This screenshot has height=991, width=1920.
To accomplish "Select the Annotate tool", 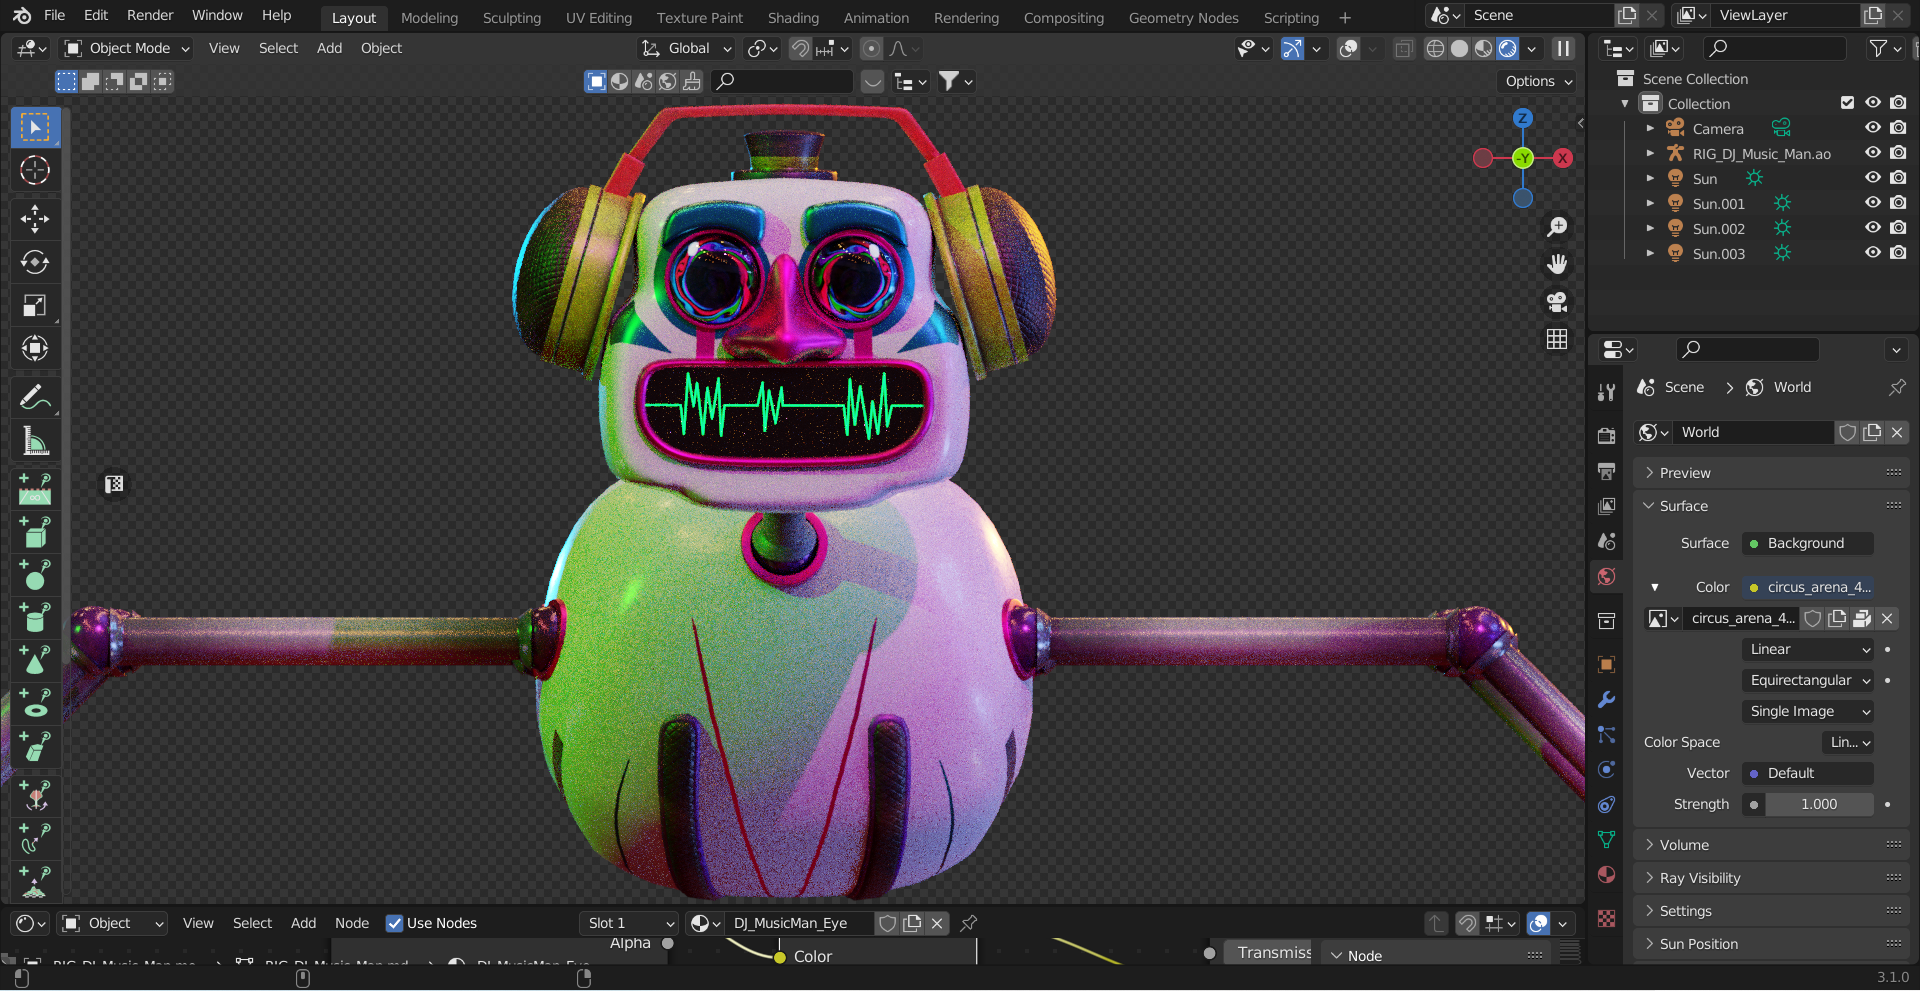I will [x=35, y=398].
